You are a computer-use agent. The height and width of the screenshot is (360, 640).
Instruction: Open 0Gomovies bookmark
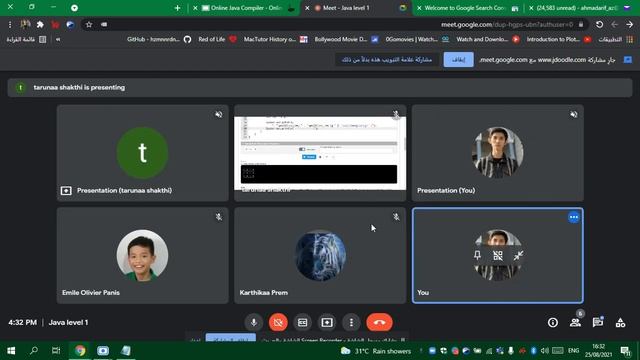417,39
